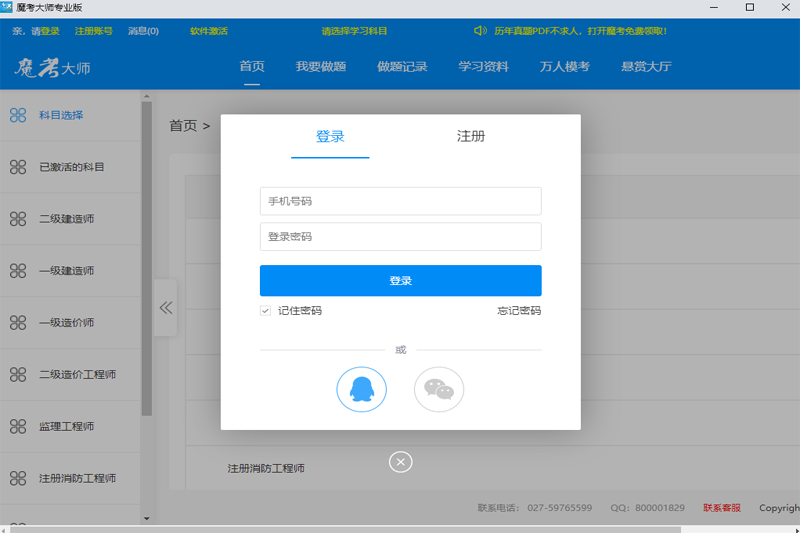Screen dimensions: 800x533
Task: Click the icon beside 一级造价师
Action: pyautogui.click(x=18, y=323)
